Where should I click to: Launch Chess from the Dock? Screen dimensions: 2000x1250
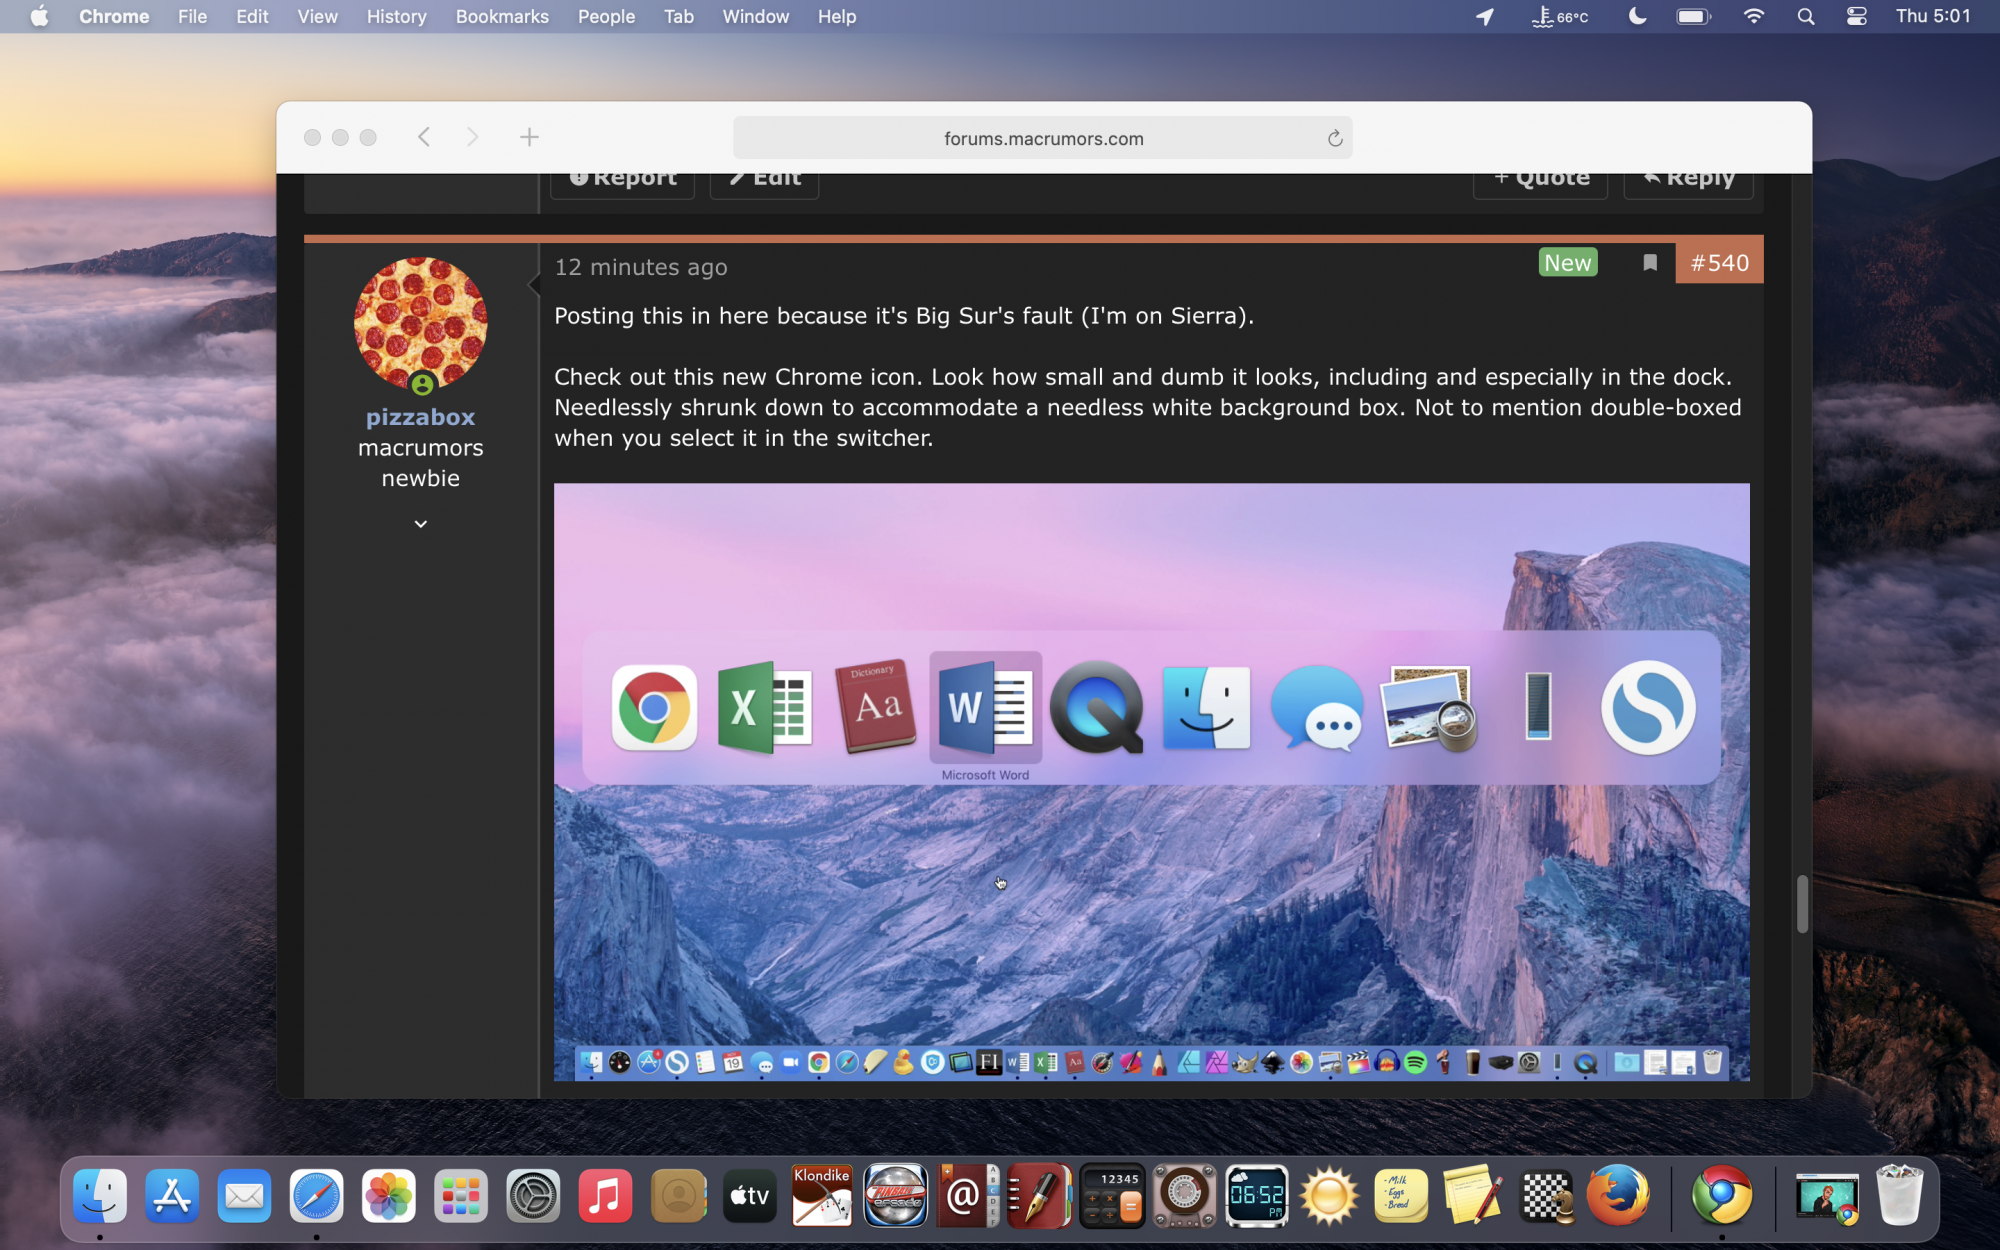1546,1196
